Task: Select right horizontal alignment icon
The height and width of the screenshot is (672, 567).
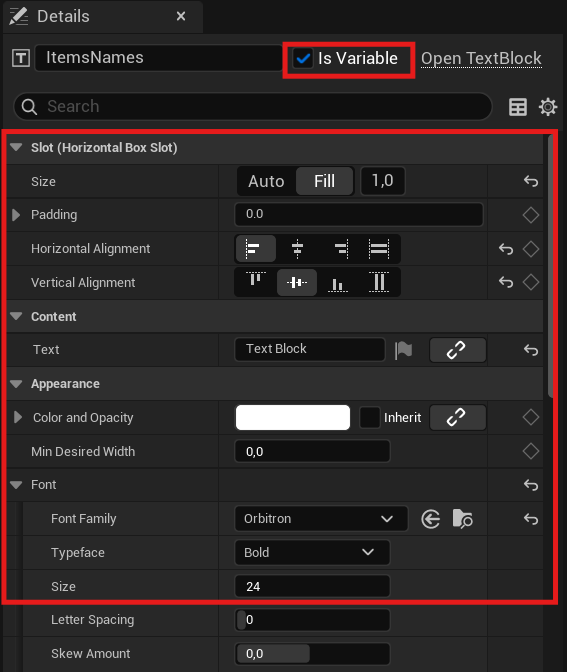Action: point(341,249)
